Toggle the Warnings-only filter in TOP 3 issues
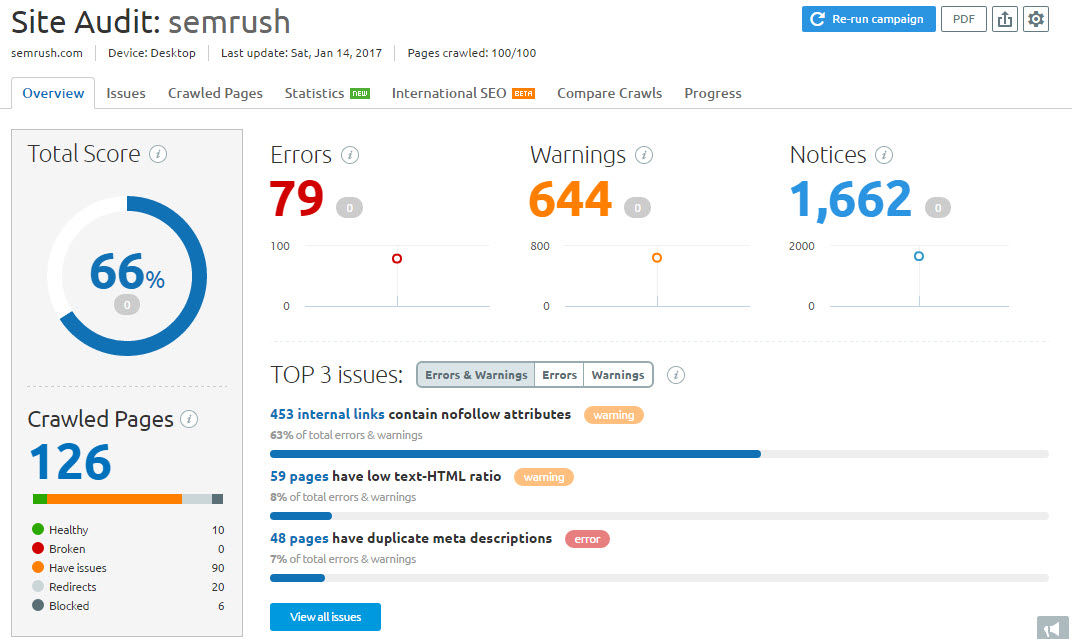The height and width of the screenshot is (639, 1072). click(618, 375)
